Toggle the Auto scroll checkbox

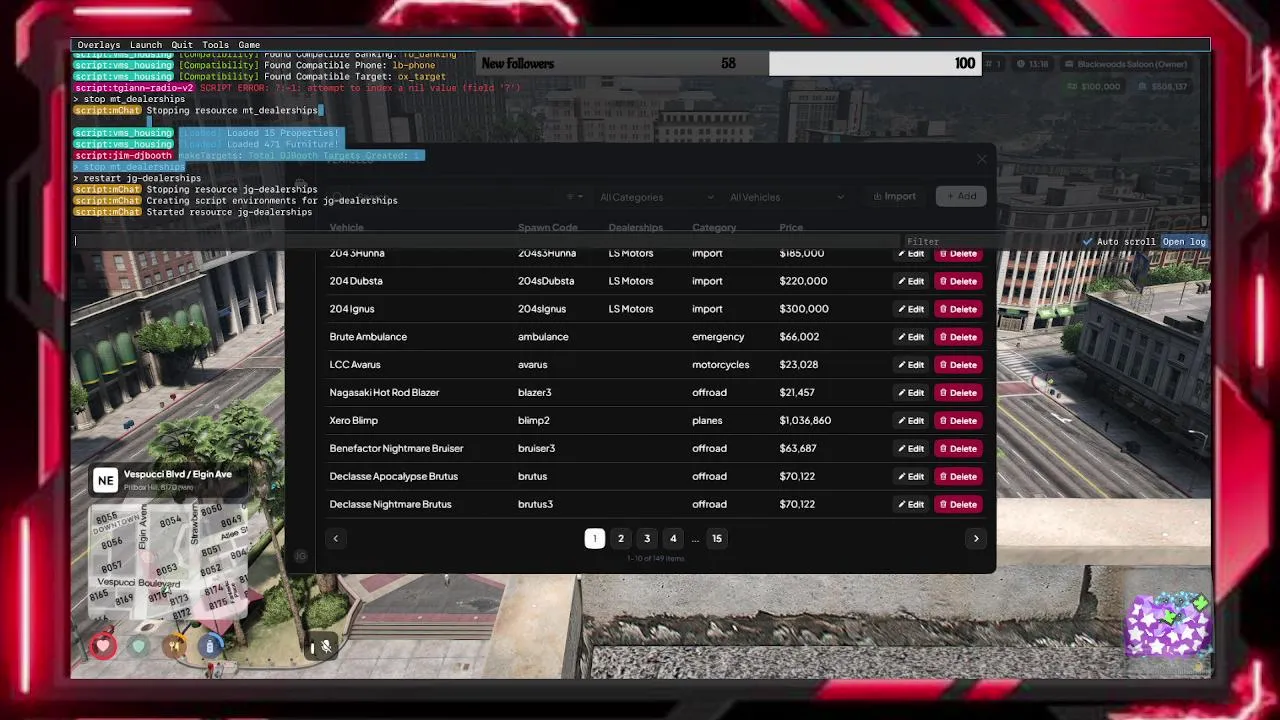tap(1088, 242)
